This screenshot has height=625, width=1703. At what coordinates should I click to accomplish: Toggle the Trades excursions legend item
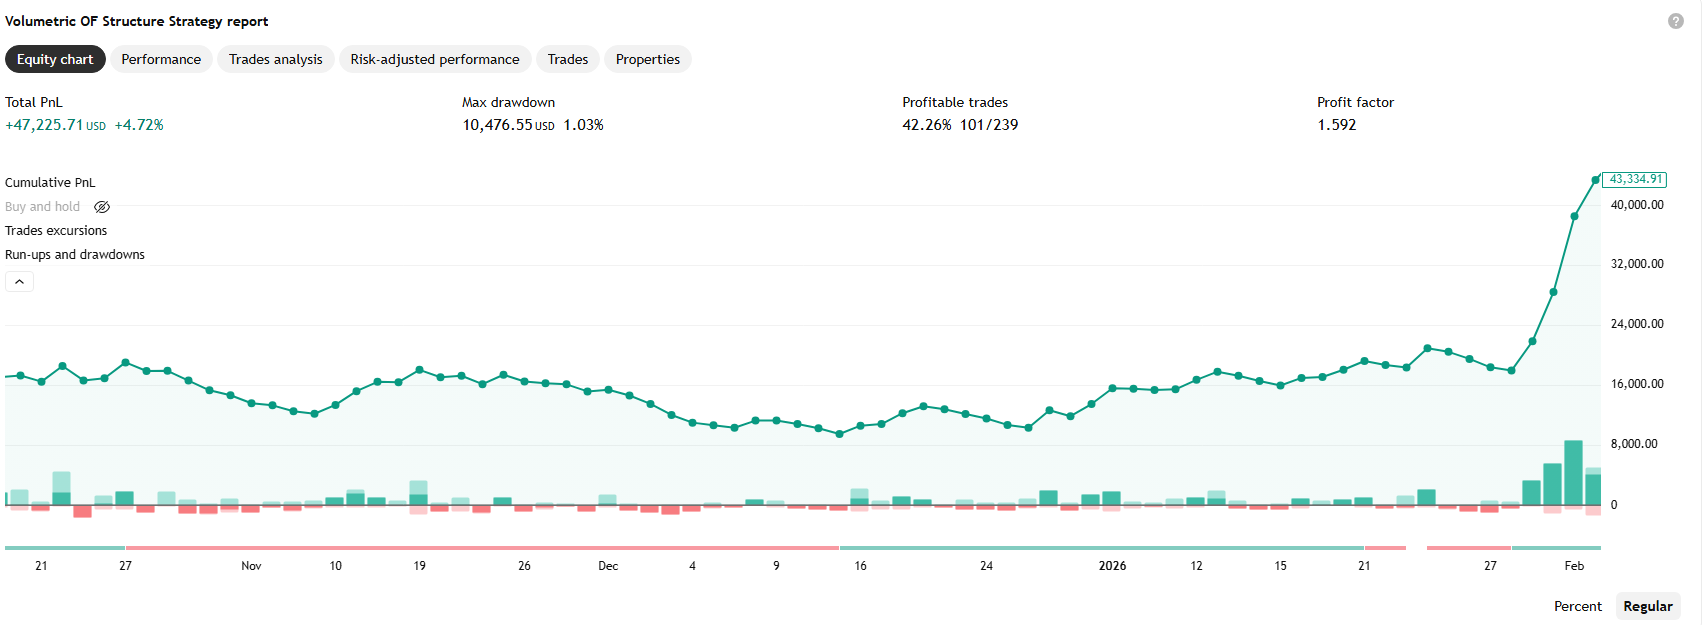pyautogui.click(x=56, y=231)
